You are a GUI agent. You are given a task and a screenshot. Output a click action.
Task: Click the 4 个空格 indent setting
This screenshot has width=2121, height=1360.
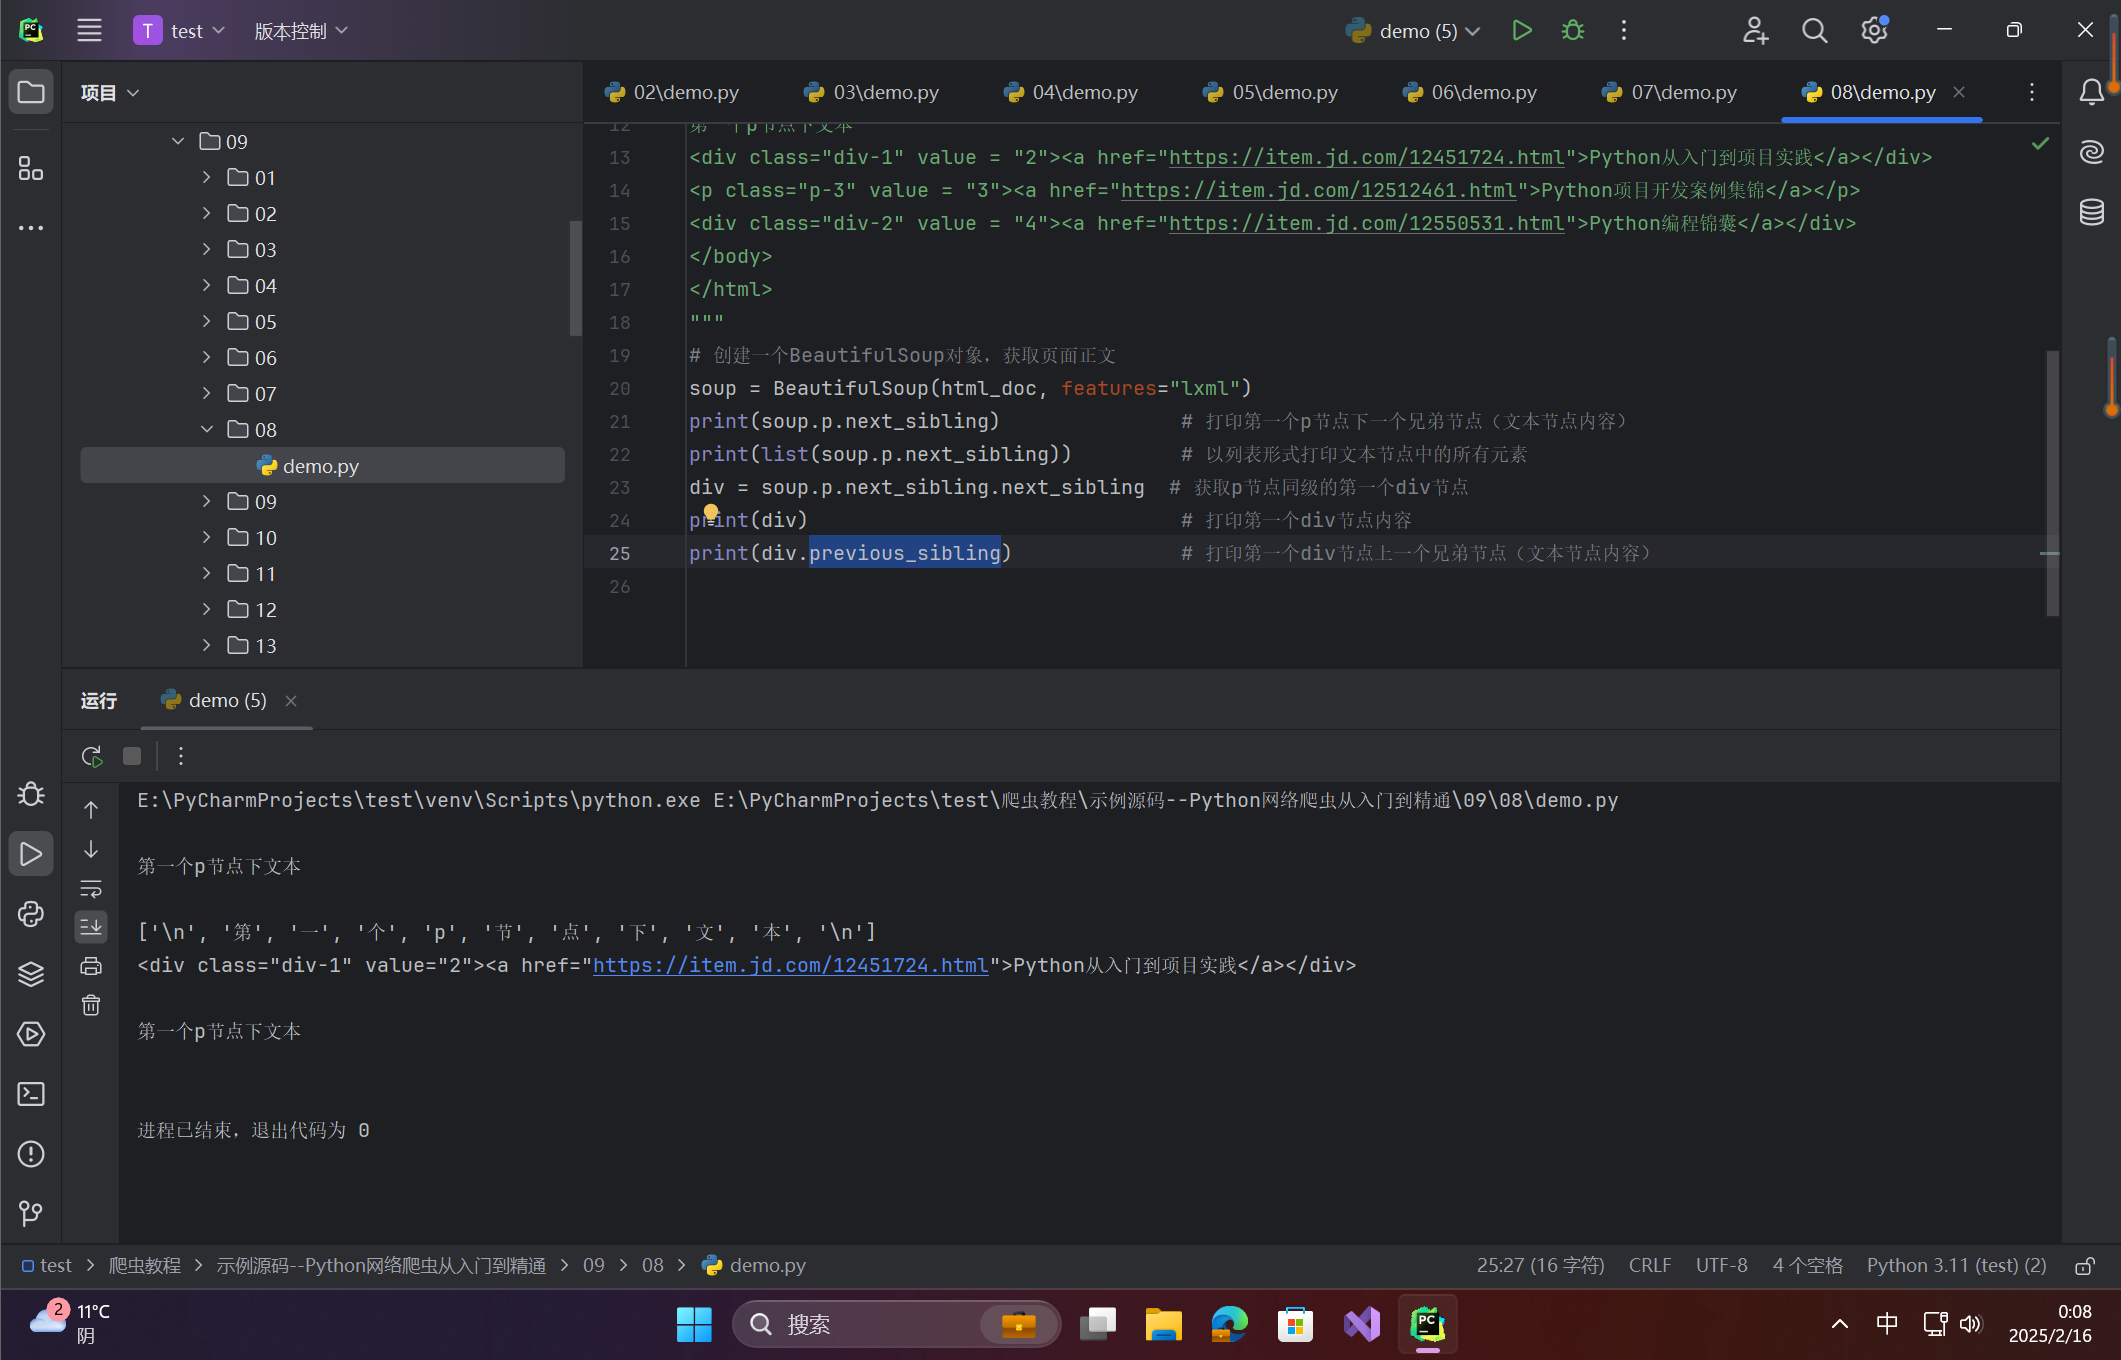click(1807, 1265)
